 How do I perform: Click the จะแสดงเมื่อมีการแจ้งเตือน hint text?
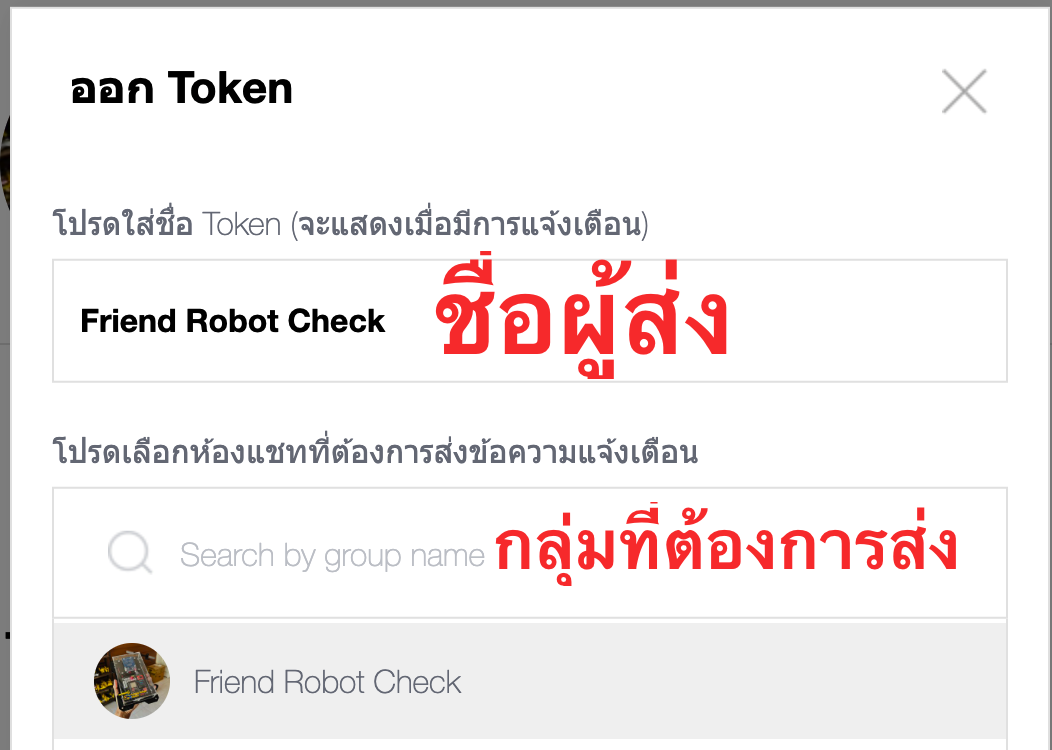click(470, 224)
